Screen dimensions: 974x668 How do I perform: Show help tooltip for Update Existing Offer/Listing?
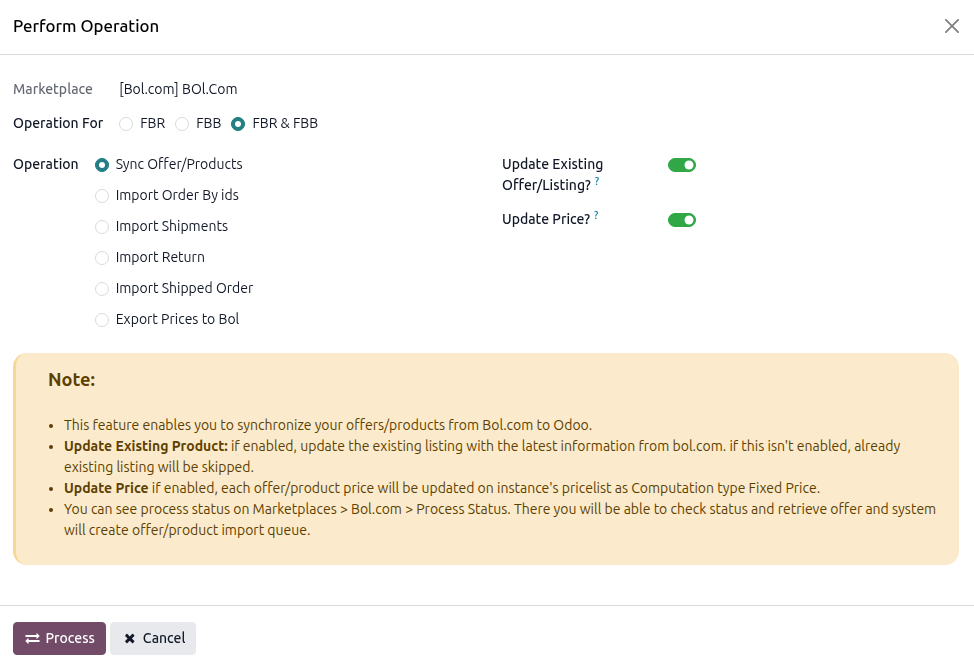pyautogui.click(x=597, y=181)
